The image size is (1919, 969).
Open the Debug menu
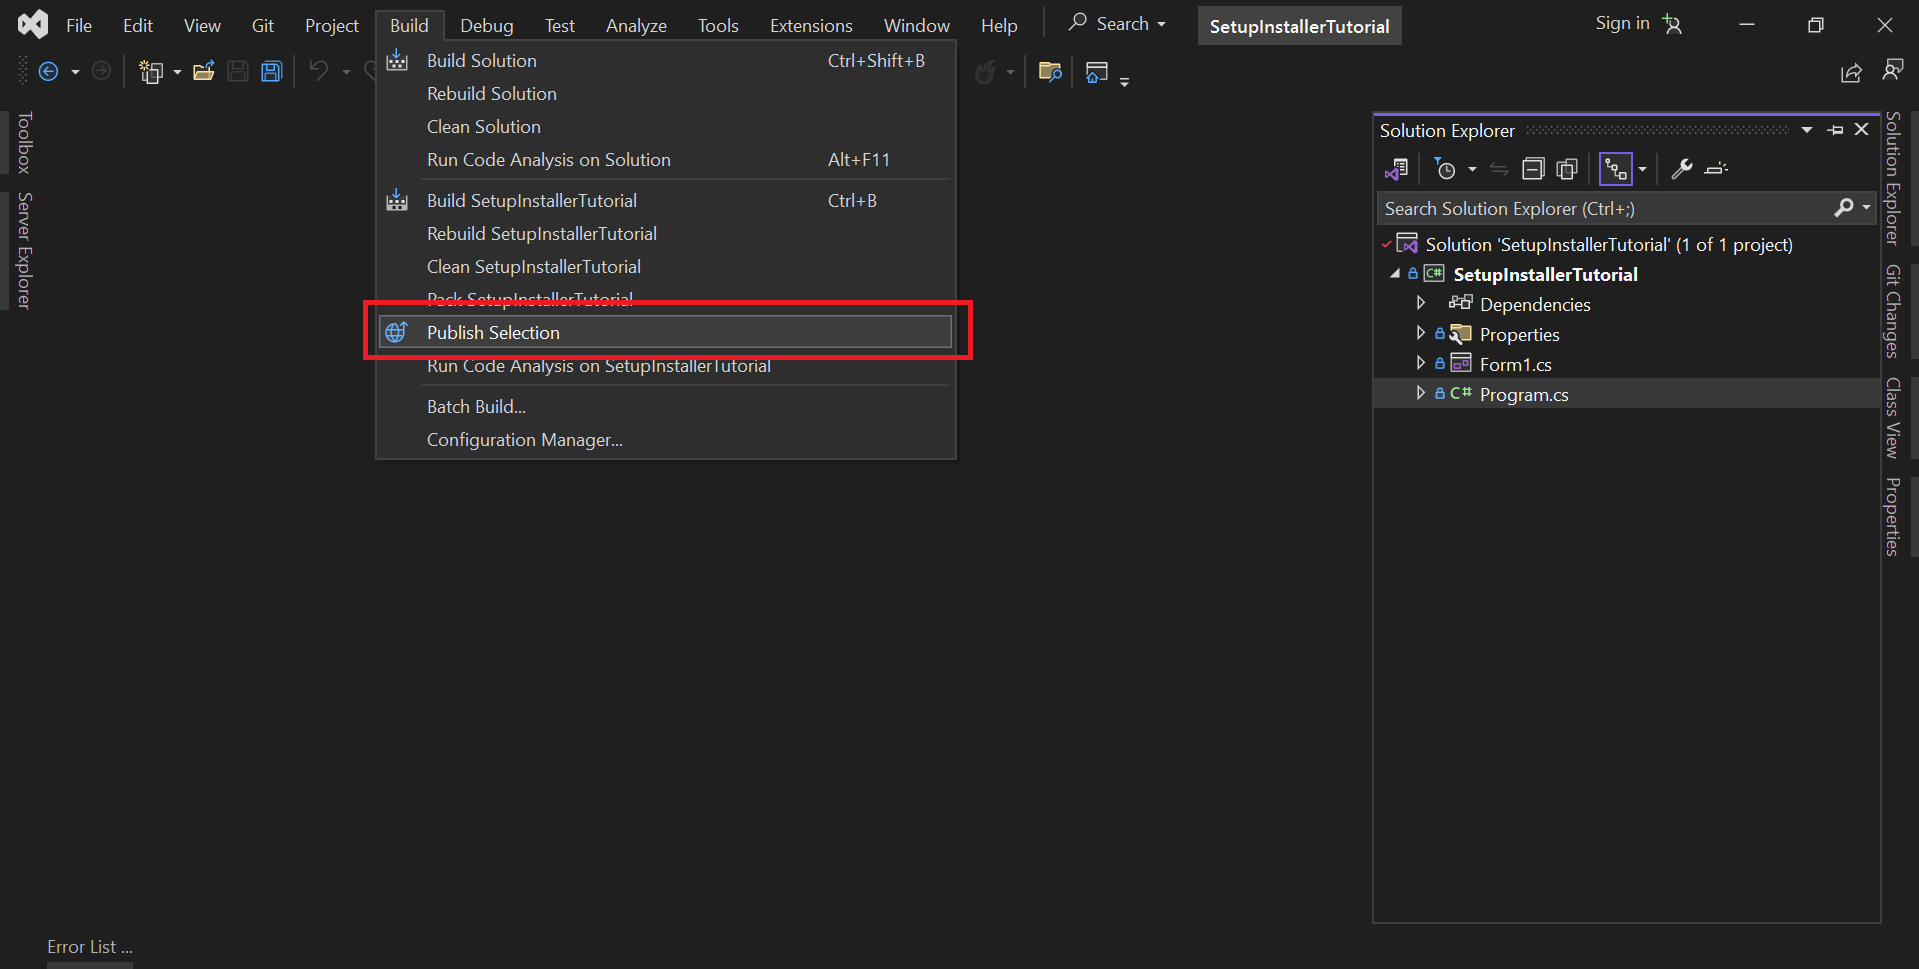(487, 25)
